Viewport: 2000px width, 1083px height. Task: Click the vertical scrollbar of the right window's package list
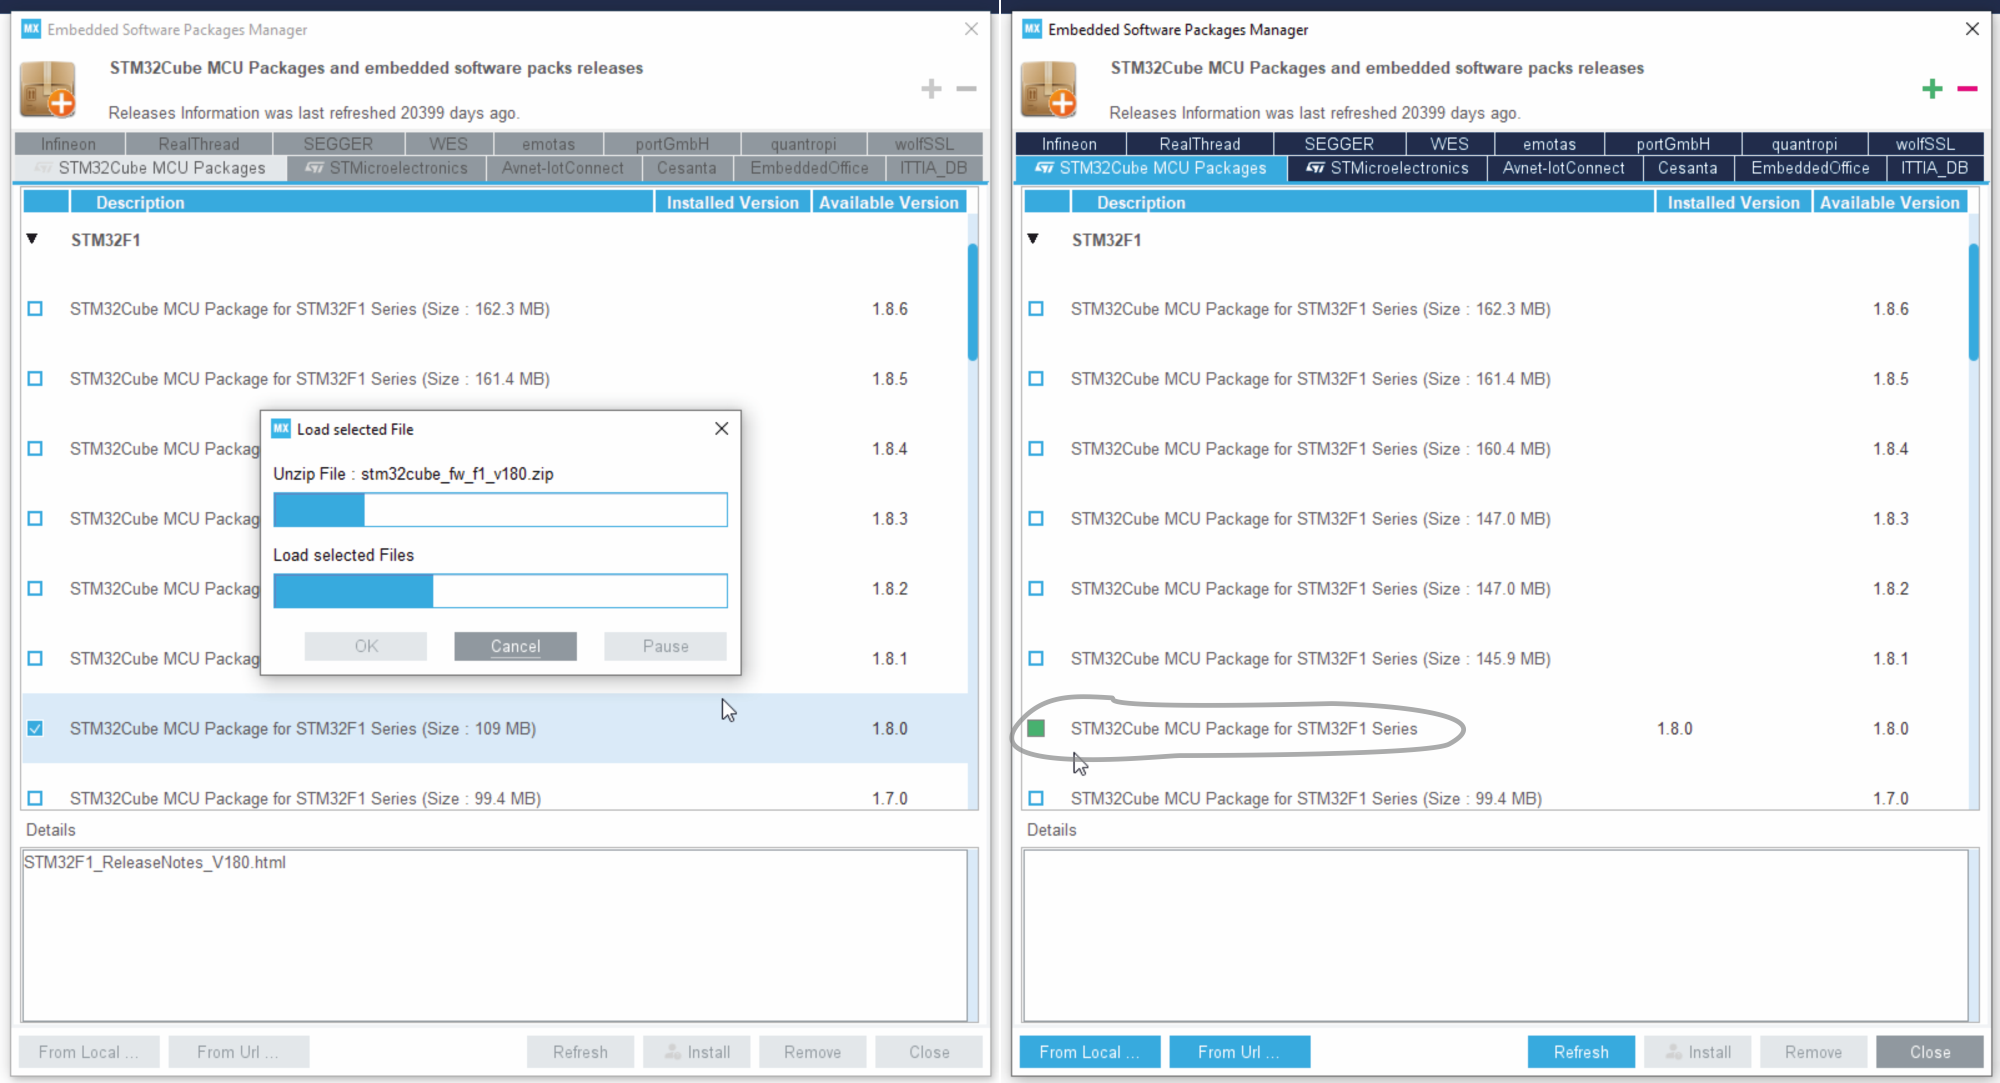pos(1974,302)
